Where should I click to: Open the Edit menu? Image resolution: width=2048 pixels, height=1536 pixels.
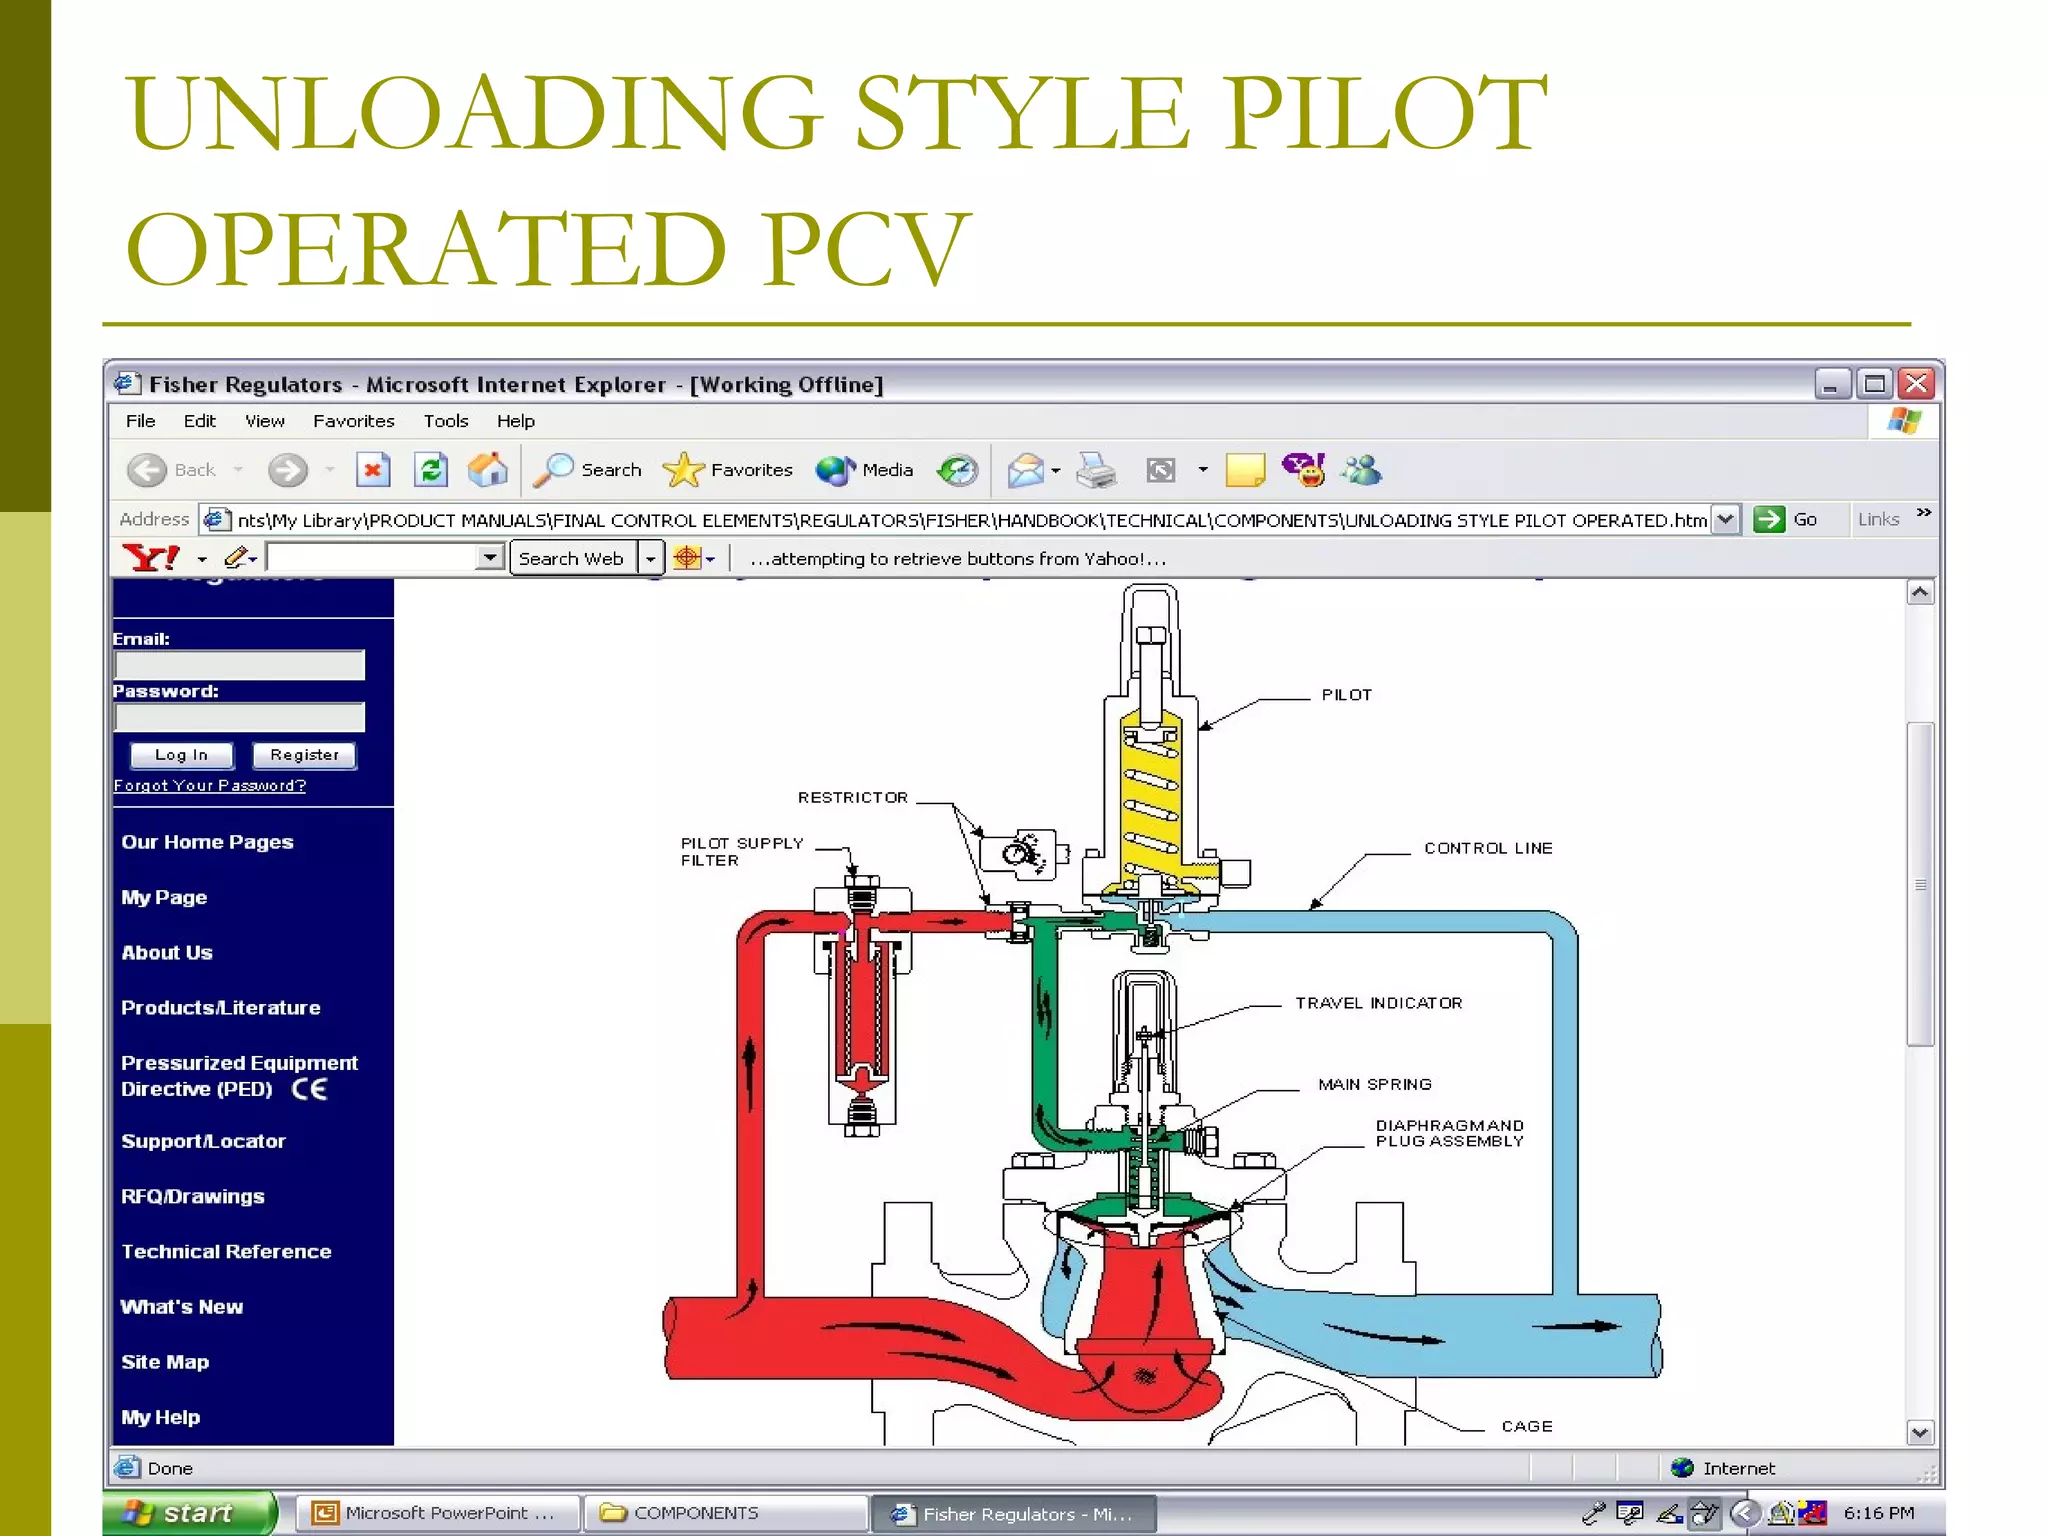click(x=199, y=421)
